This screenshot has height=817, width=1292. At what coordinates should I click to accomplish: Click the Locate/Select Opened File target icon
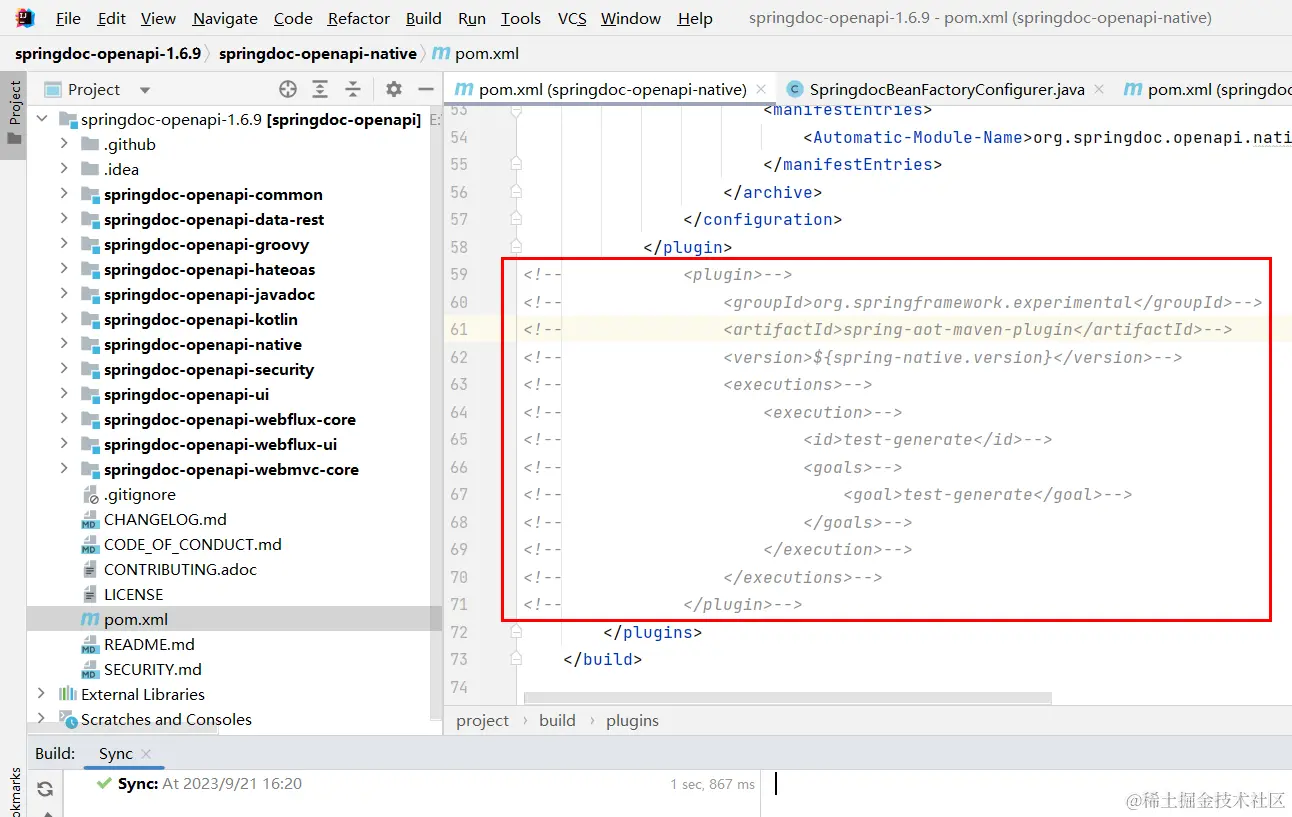(x=288, y=89)
